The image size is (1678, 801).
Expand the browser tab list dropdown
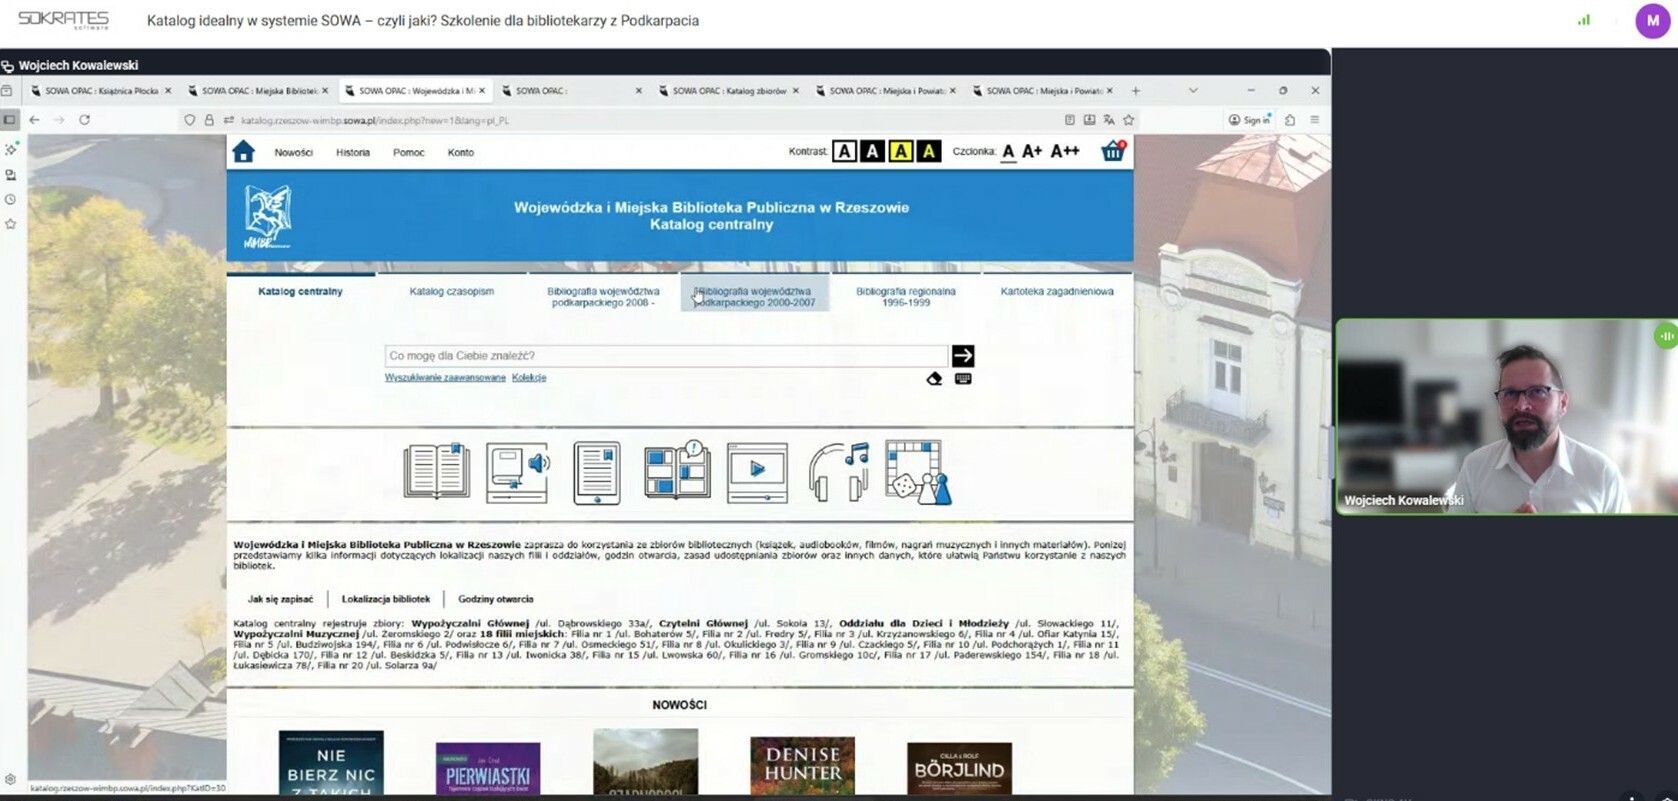(x=1193, y=90)
